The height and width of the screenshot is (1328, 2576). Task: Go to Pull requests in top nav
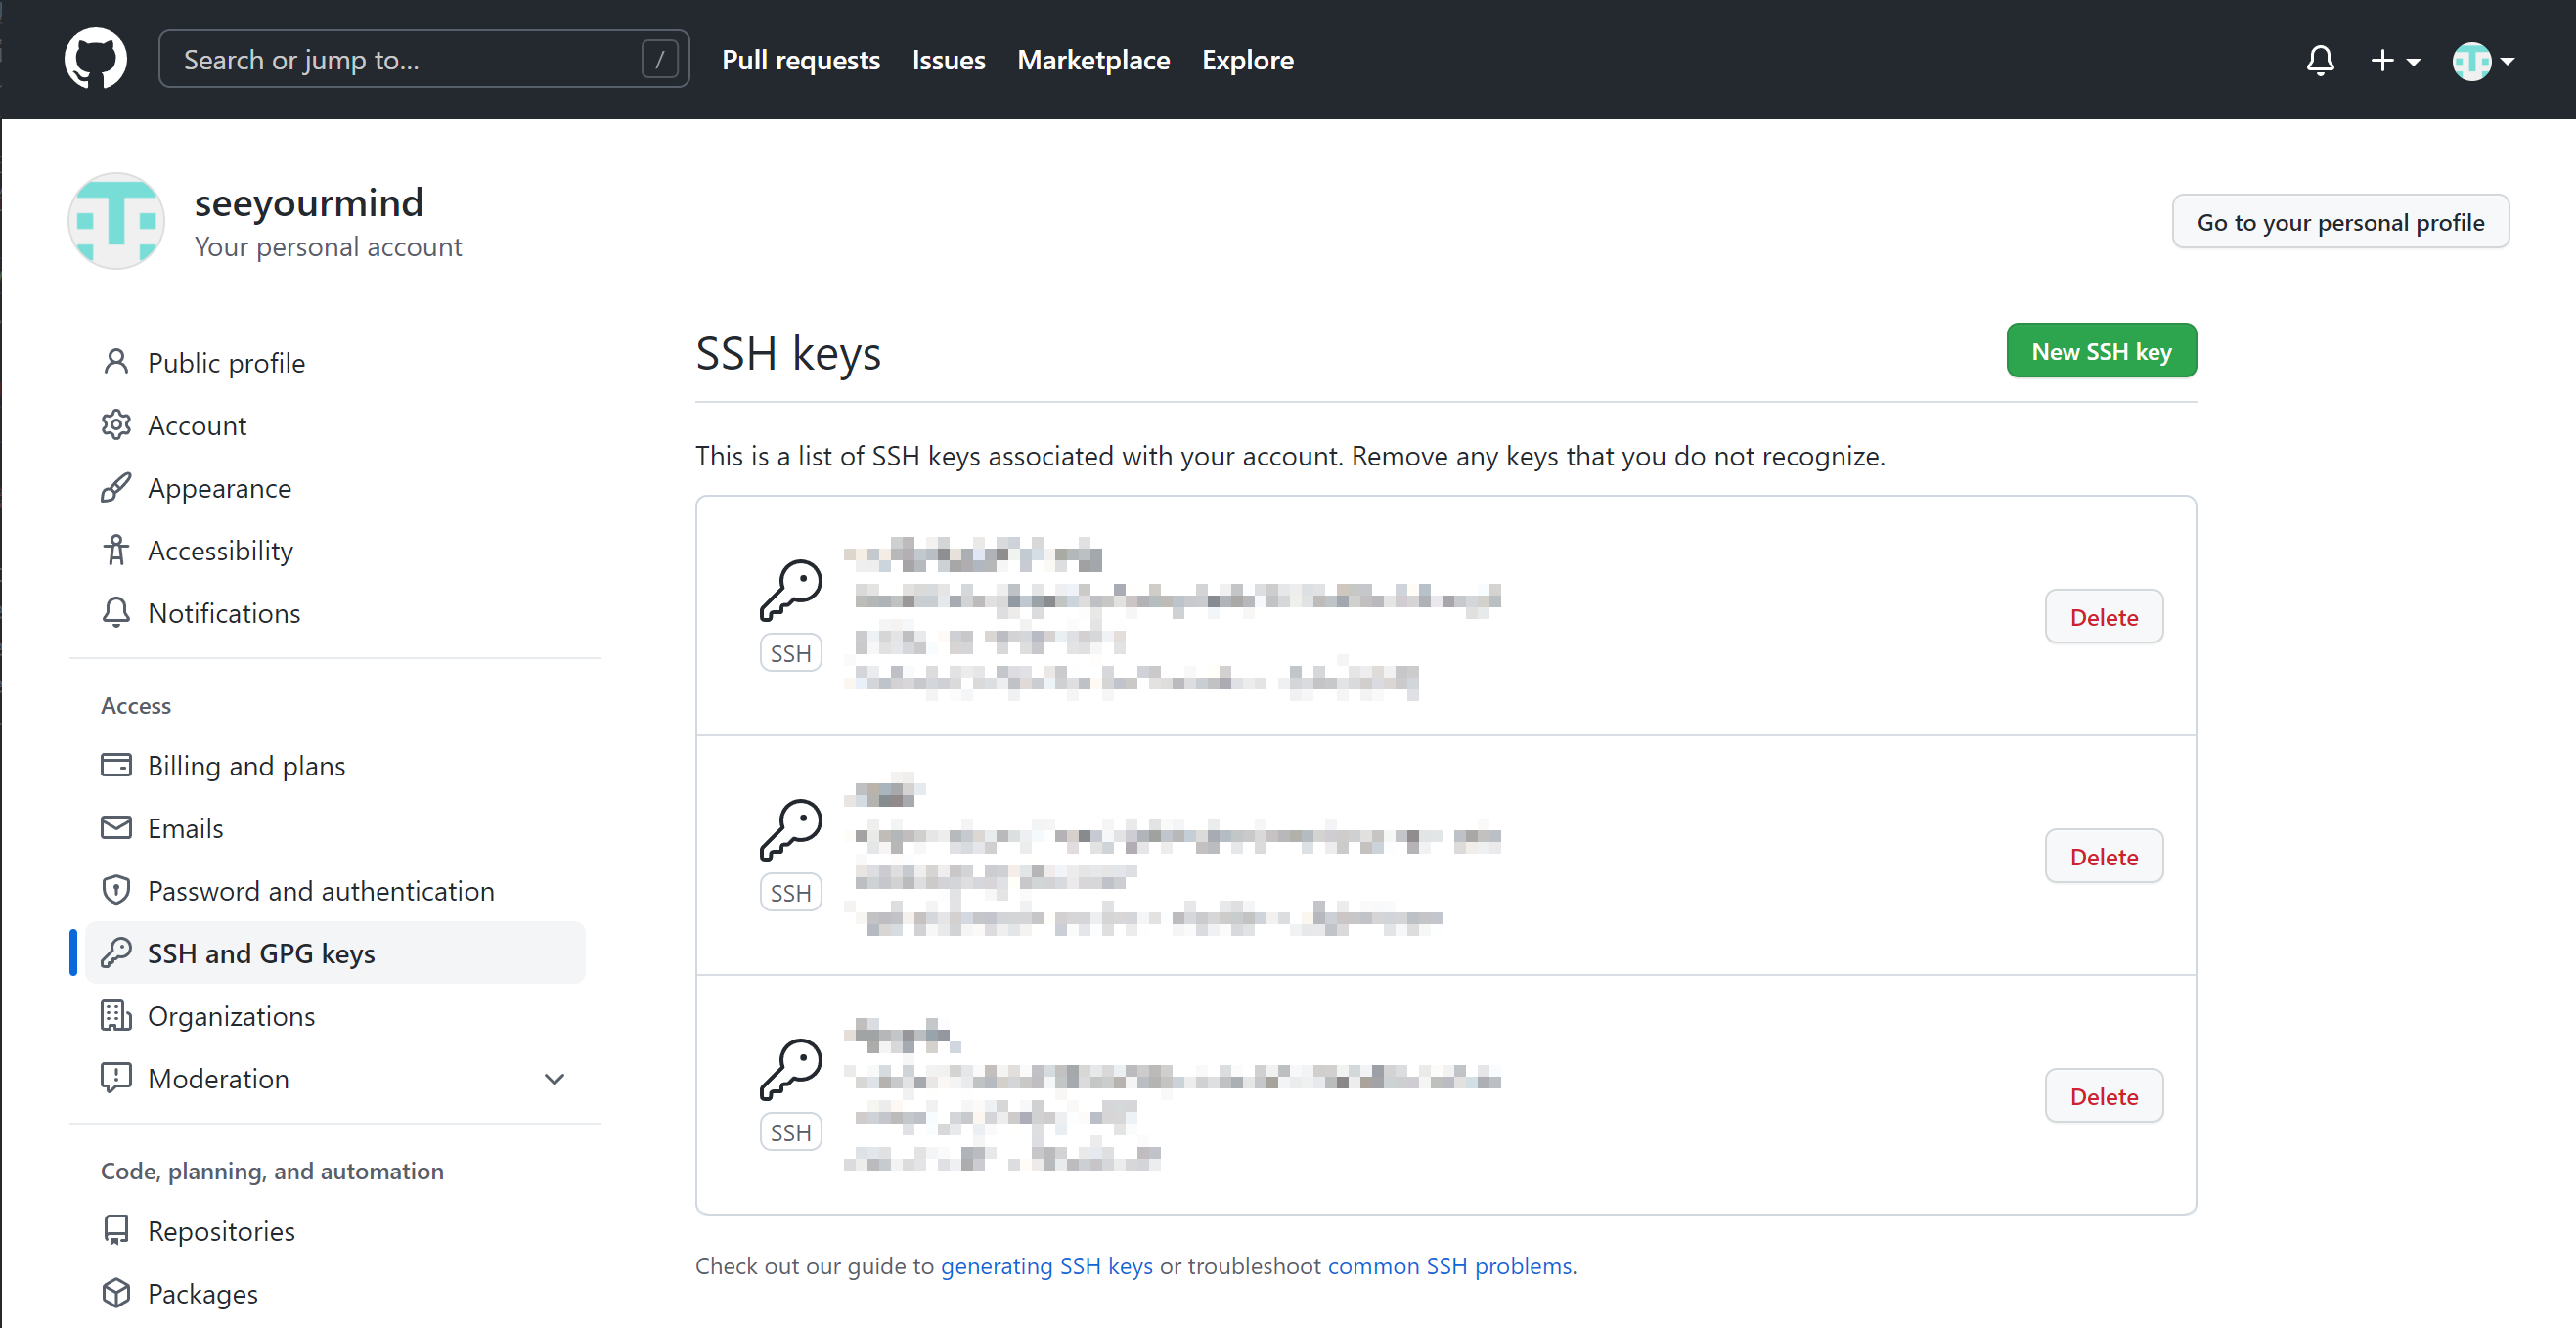point(800,60)
